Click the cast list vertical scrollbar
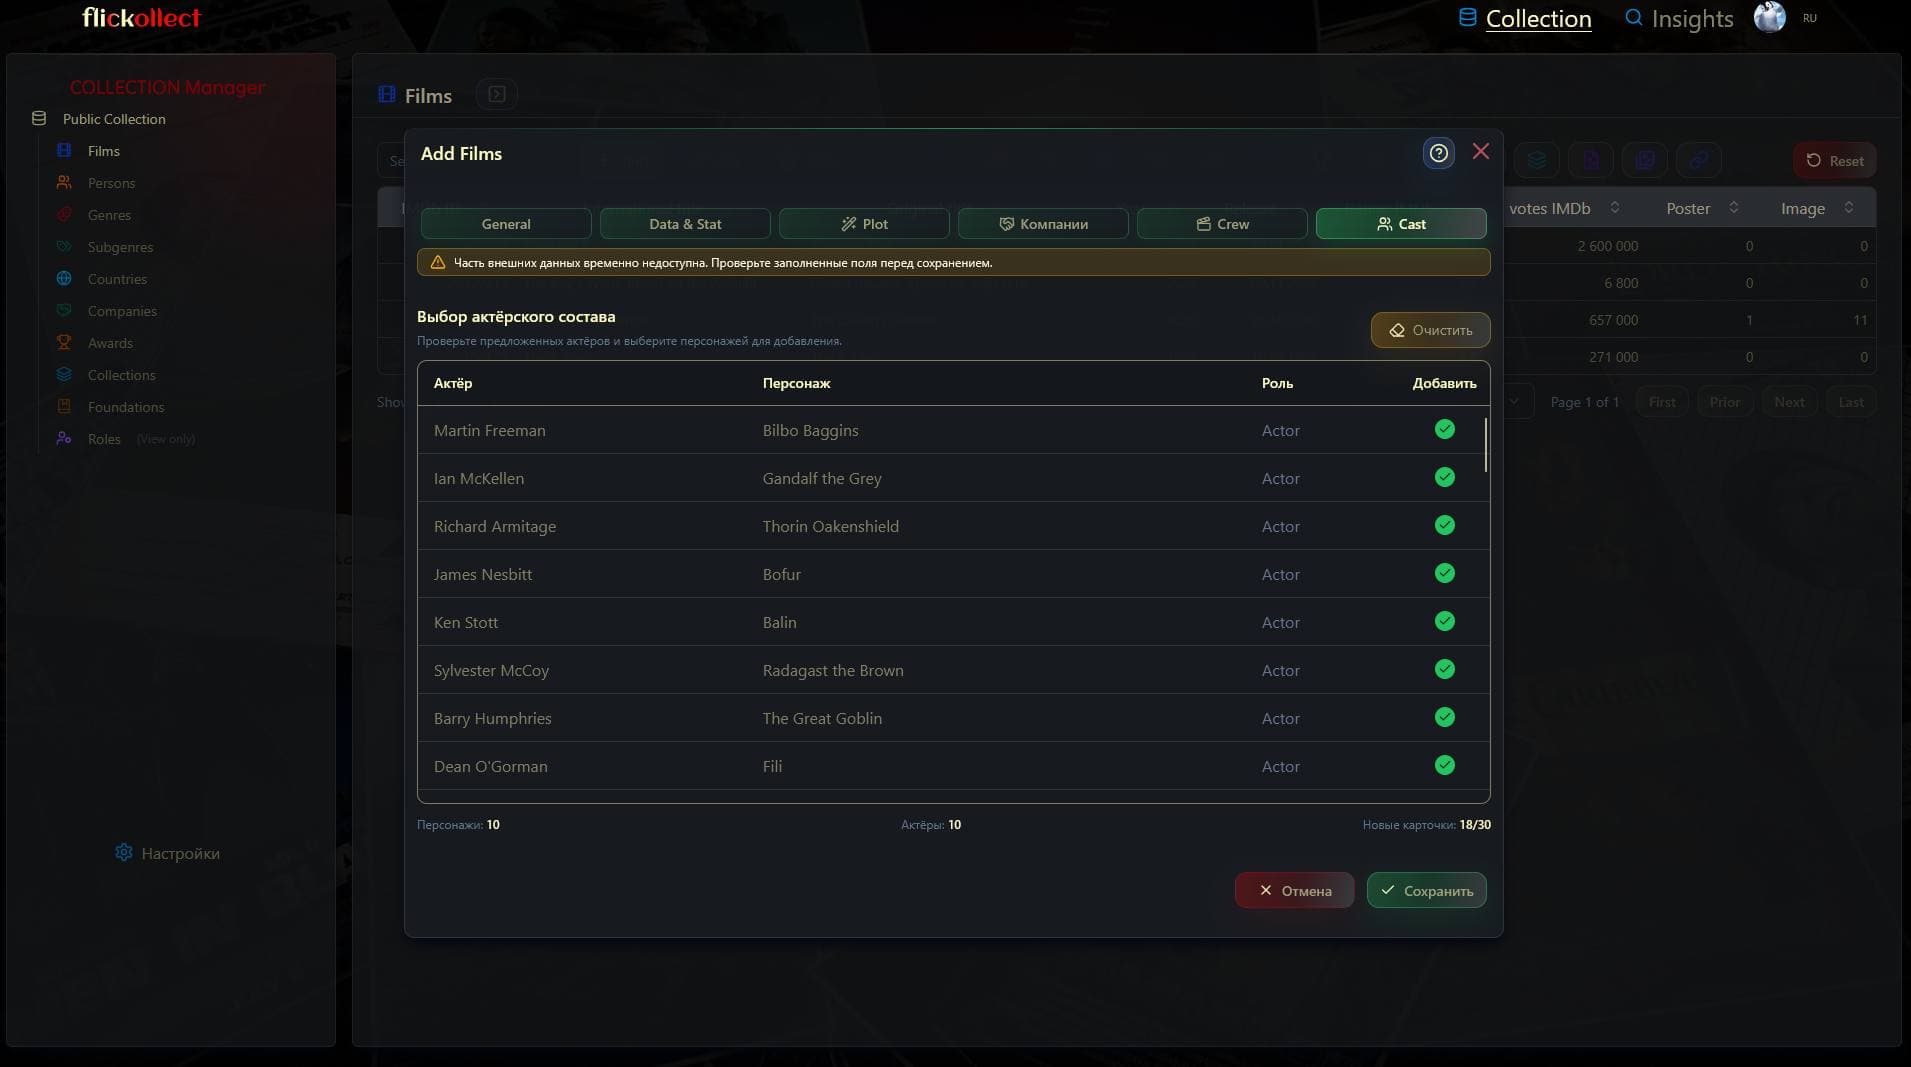 (x=1486, y=445)
